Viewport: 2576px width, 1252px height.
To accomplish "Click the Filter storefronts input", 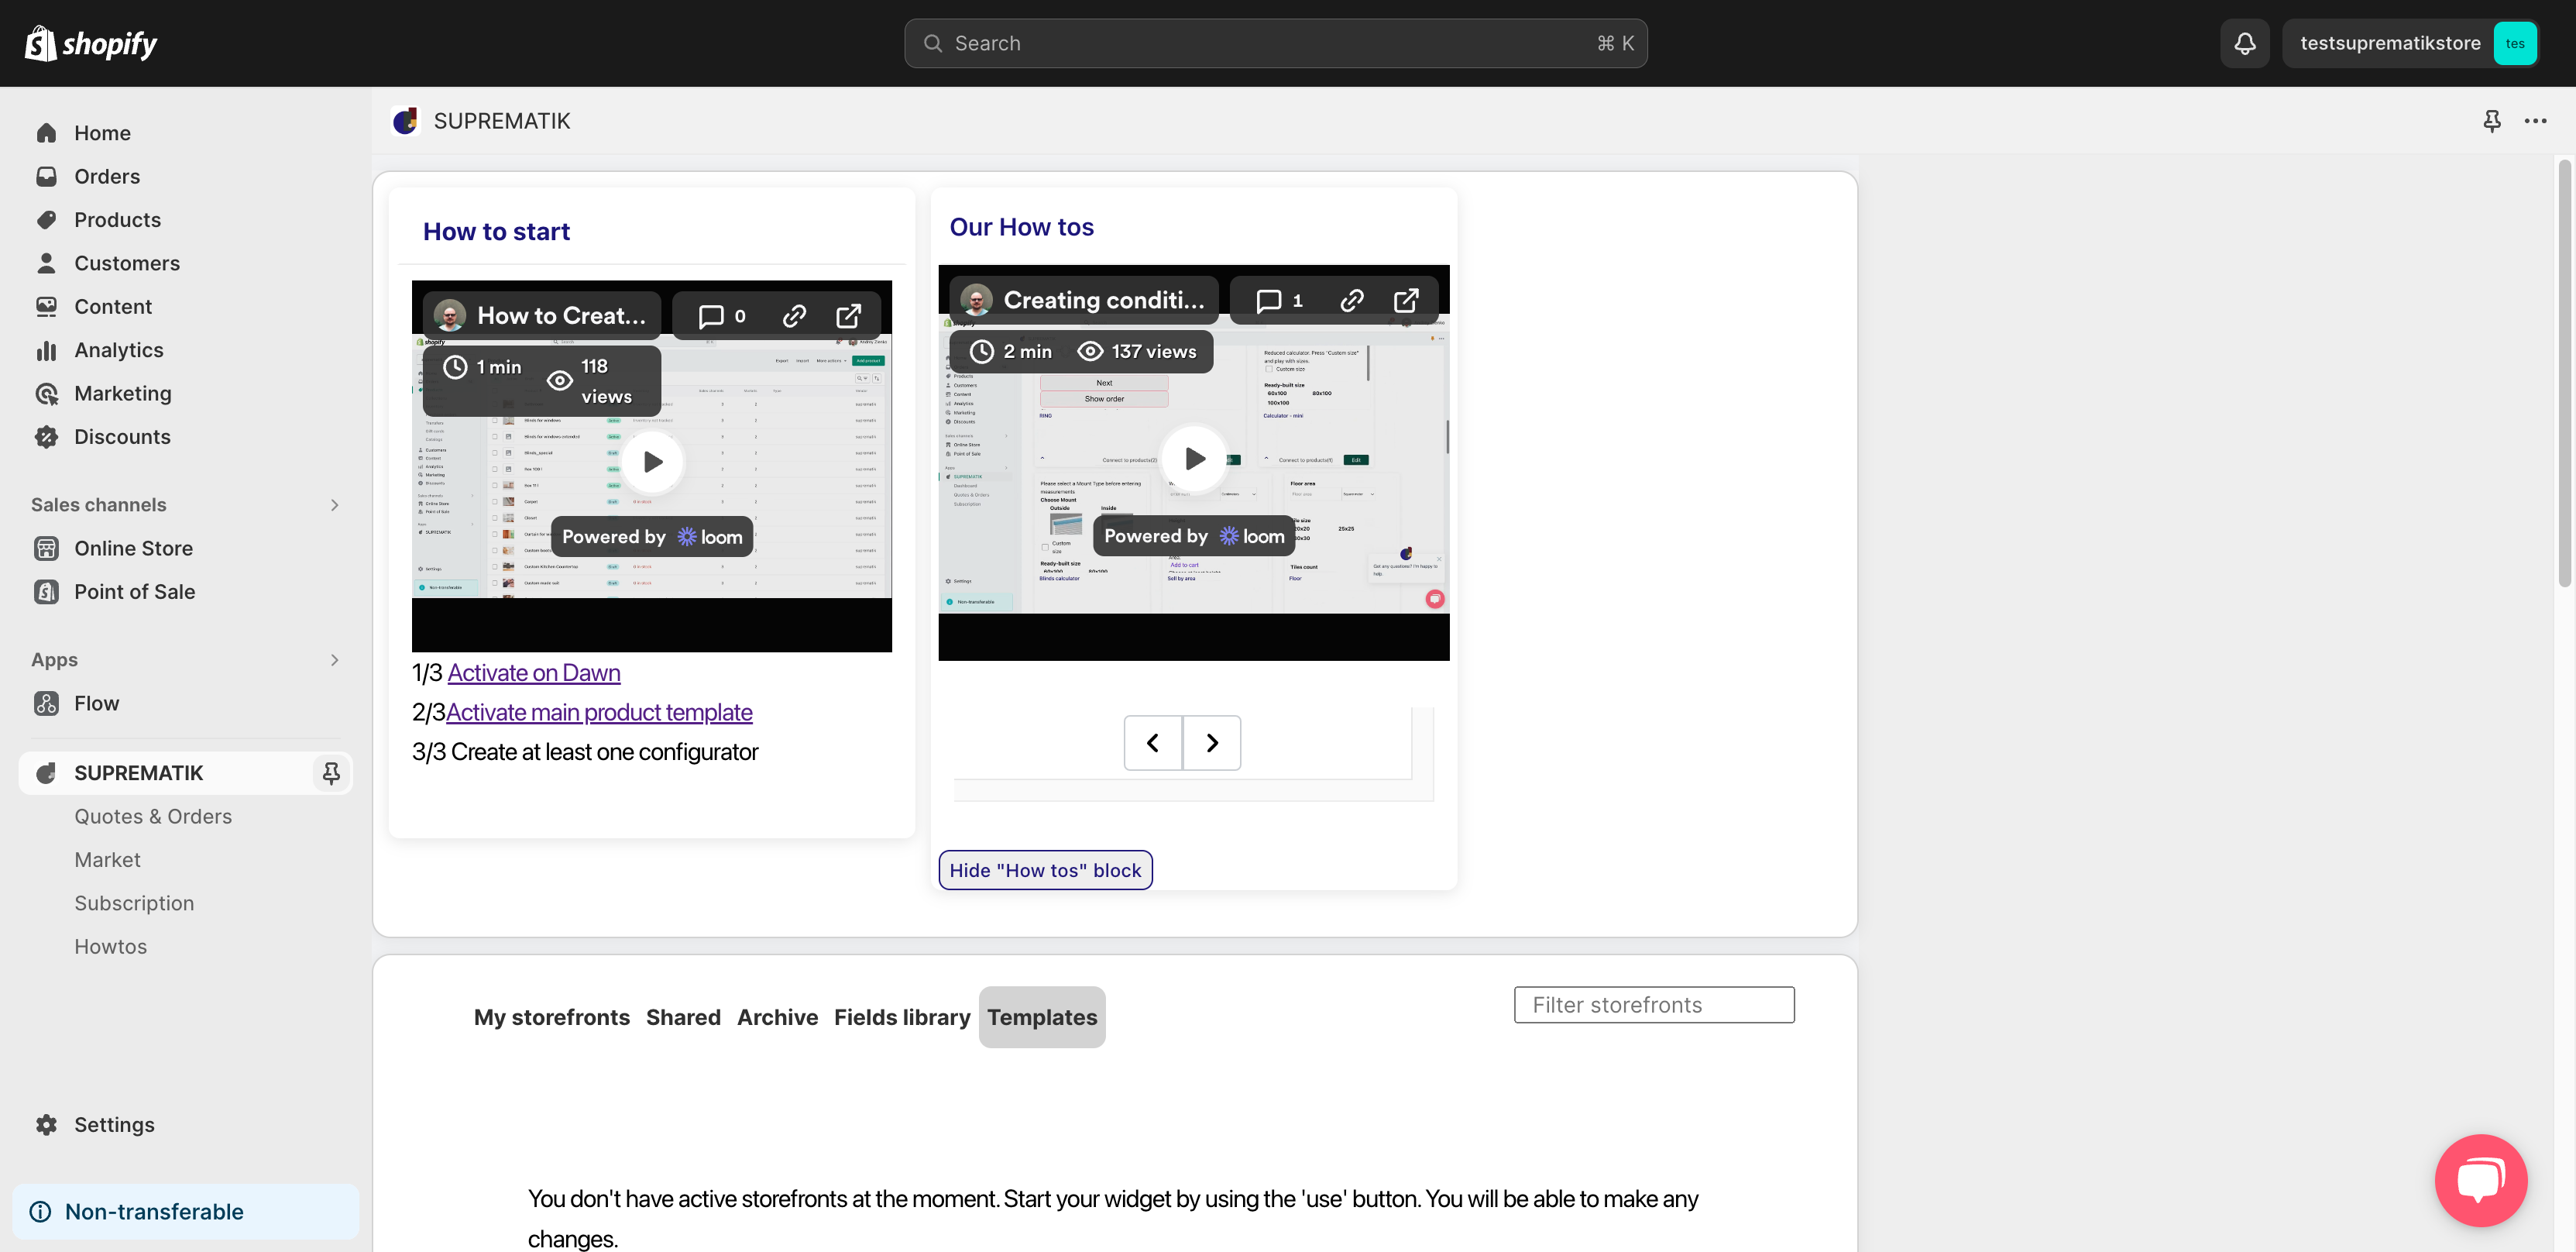I will [x=1654, y=1005].
